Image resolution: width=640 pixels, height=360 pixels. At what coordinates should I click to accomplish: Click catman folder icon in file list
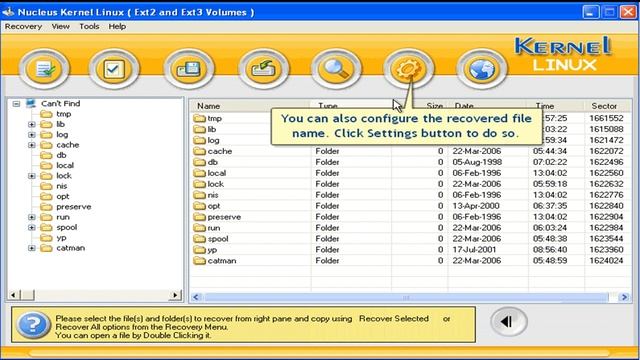pos(199,260)
